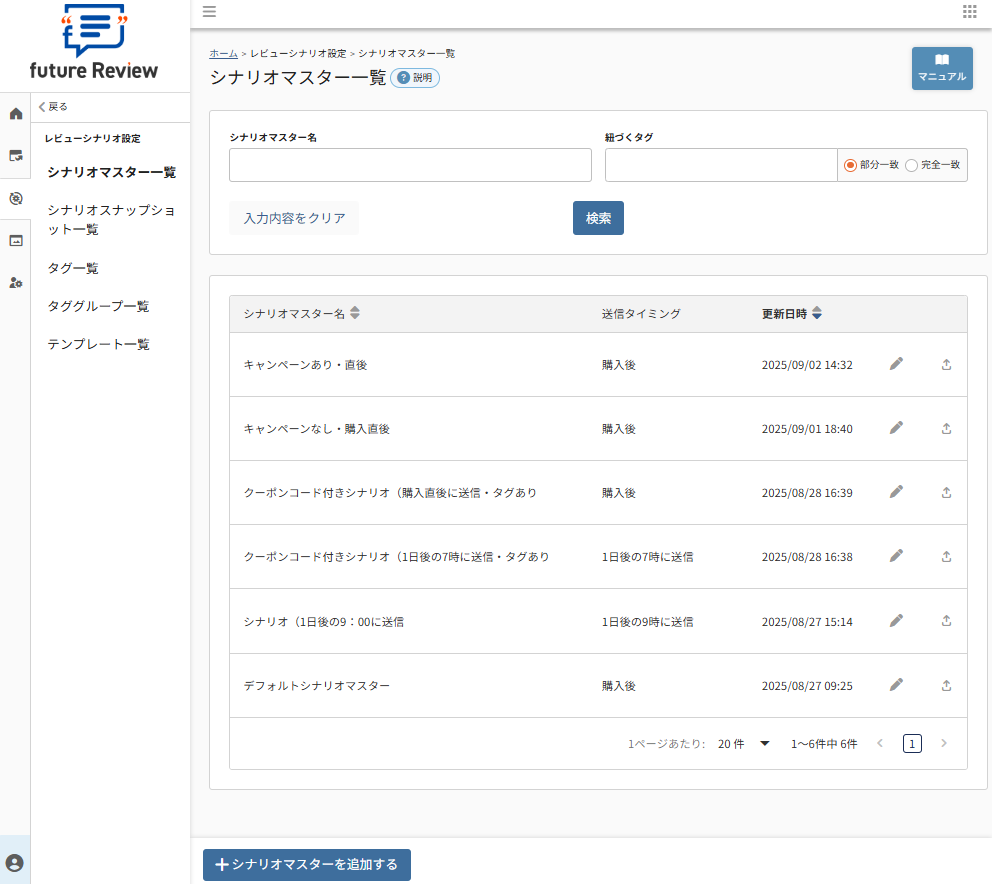Open the home icon in the left rail
The height and width of the screenshot is (884, 992).
(x=14, y=113)
